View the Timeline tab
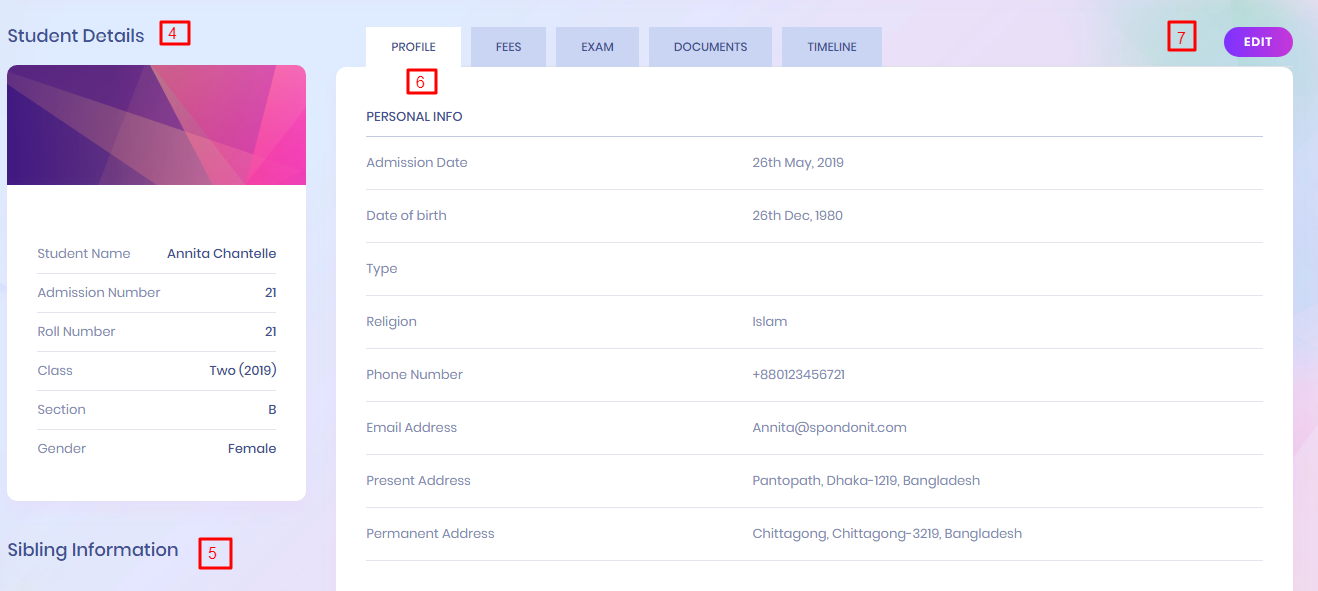This screenshot has width=1318, height=591. (831, 47)
